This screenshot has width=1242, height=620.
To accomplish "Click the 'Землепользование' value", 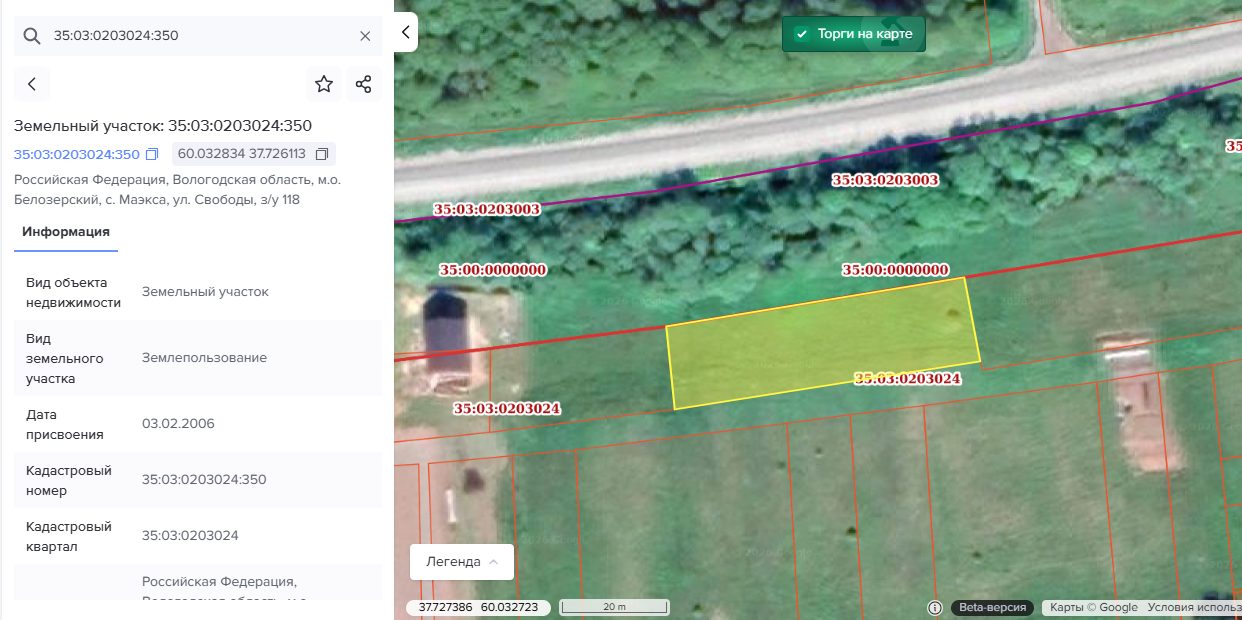I will click(x=204, y=357).
